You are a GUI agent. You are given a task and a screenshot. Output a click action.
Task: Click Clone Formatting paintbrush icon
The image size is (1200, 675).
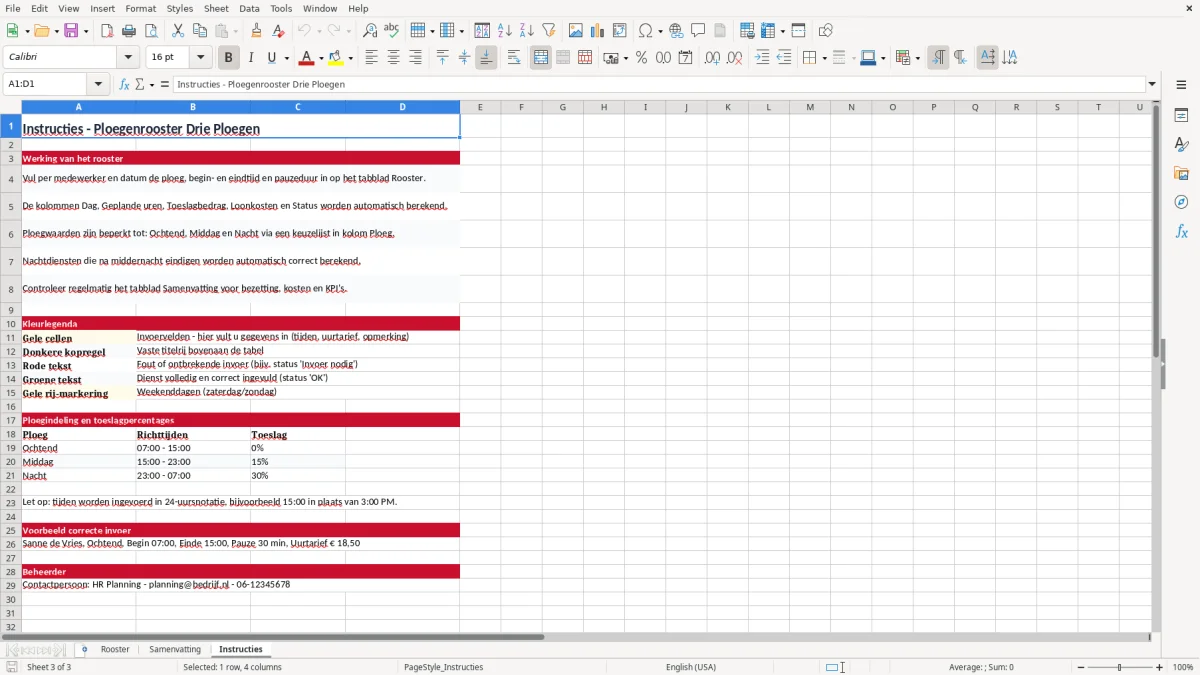pos(256,31)
